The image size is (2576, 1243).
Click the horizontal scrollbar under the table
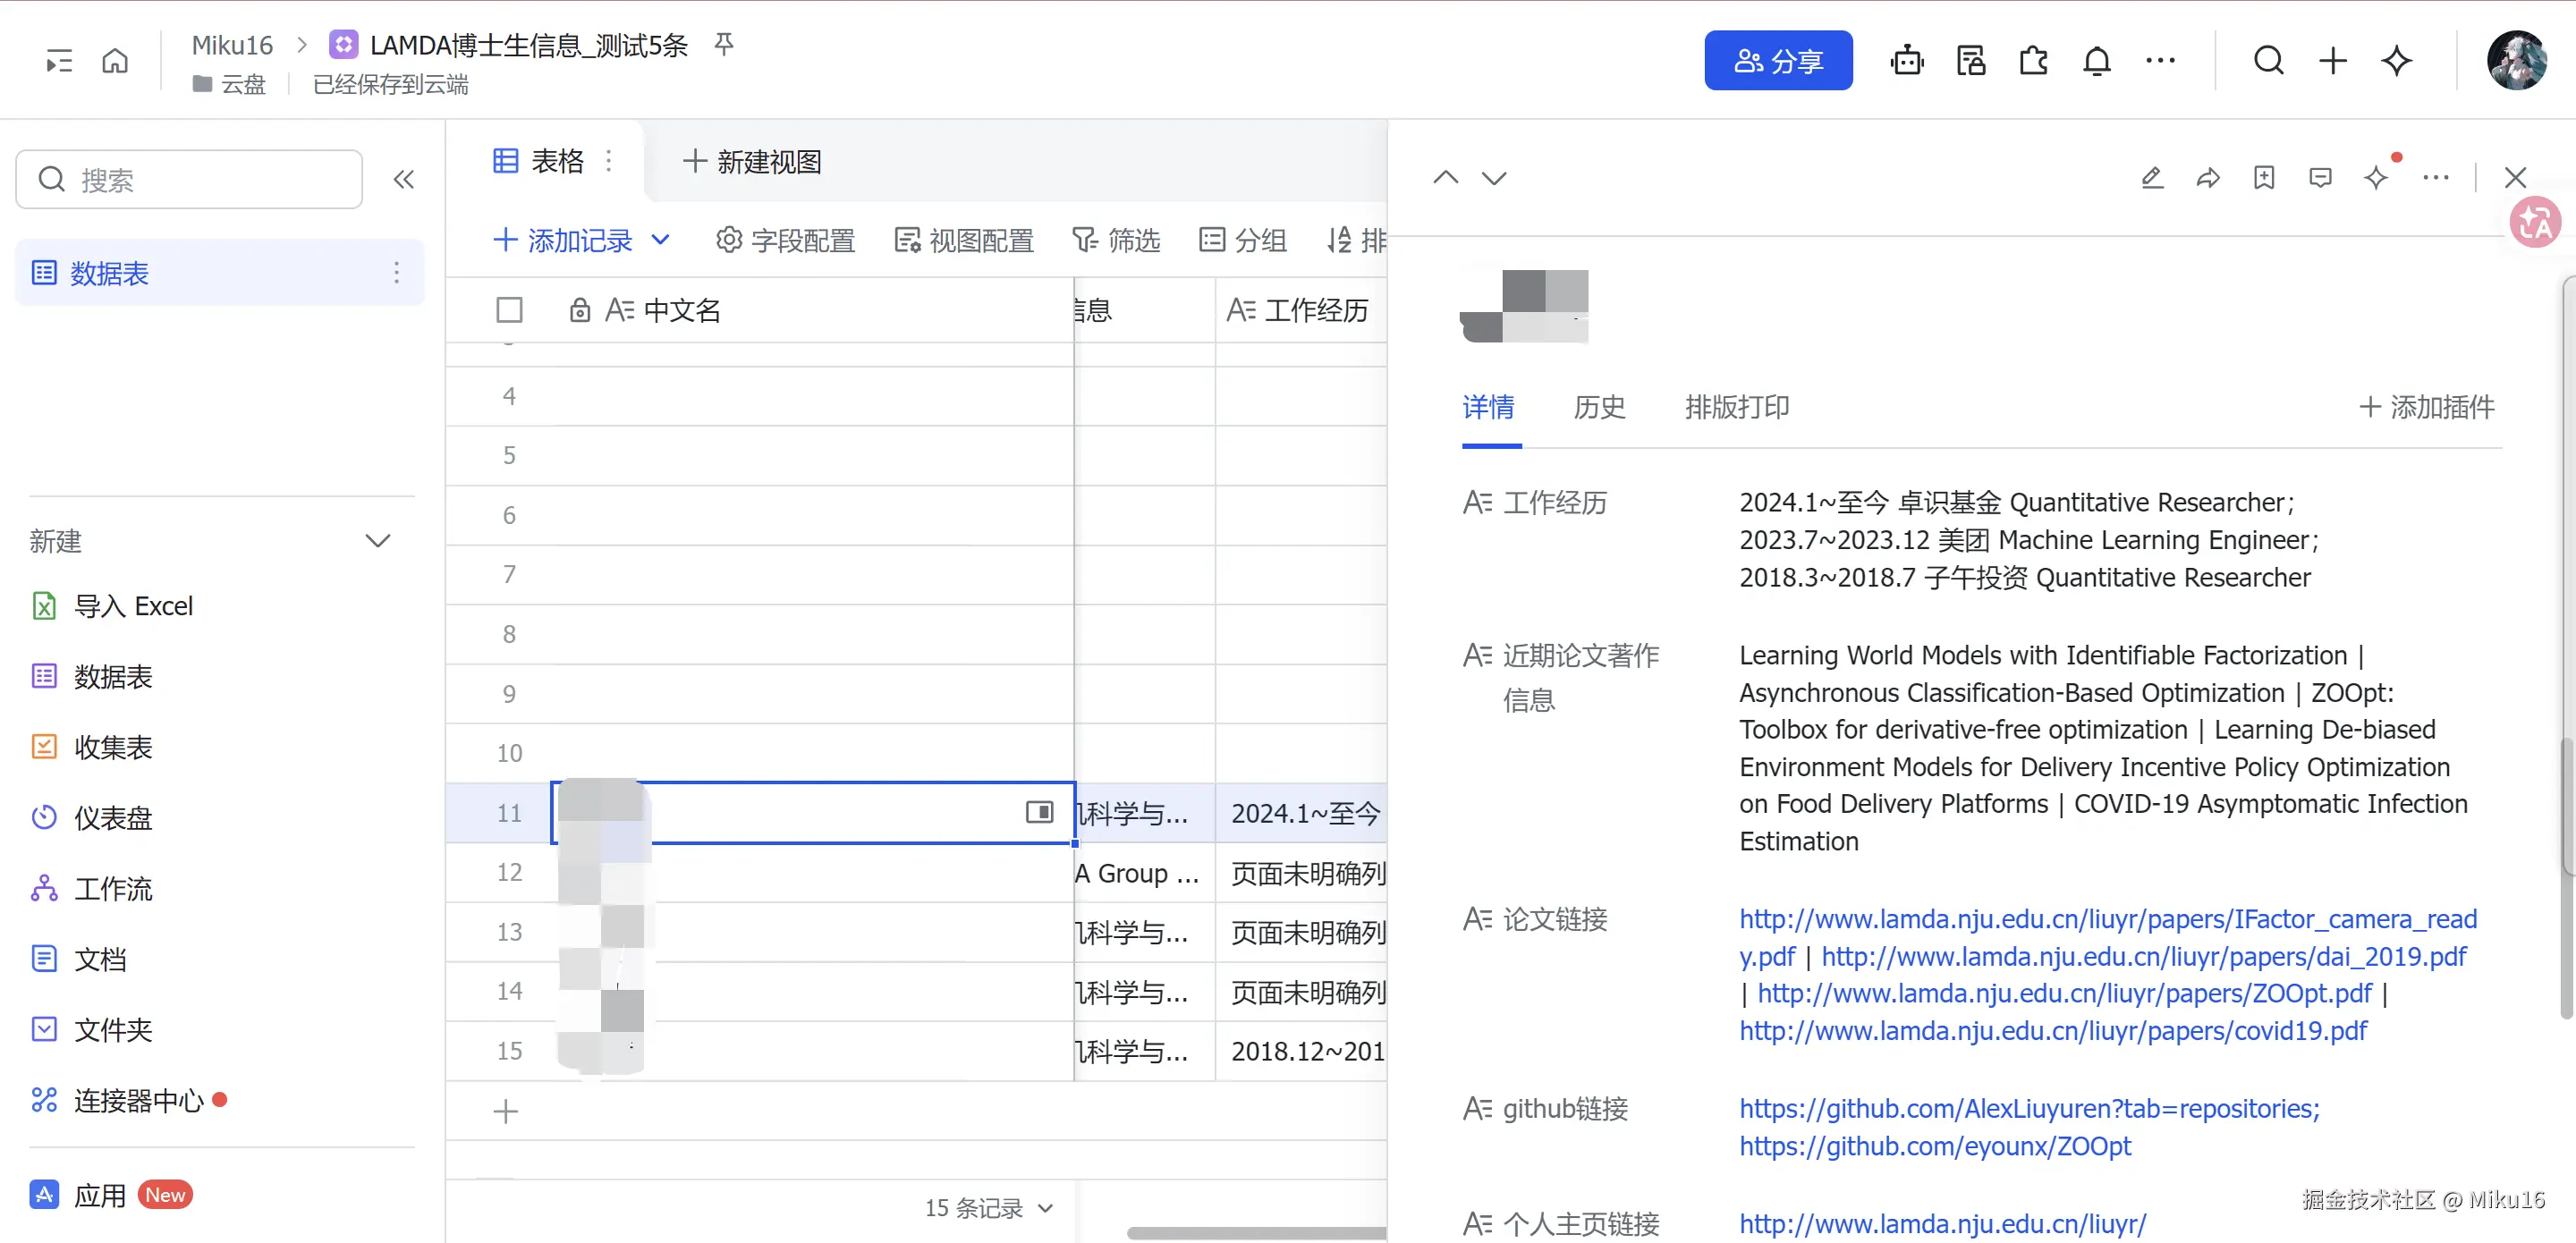click(1255, 1232)
